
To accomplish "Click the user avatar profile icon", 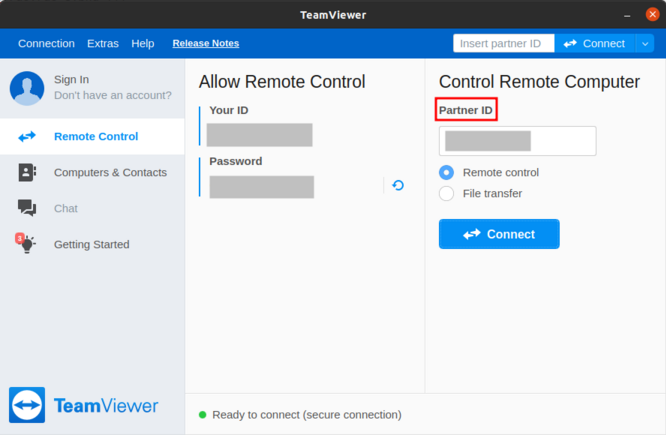I will [27, 88].
